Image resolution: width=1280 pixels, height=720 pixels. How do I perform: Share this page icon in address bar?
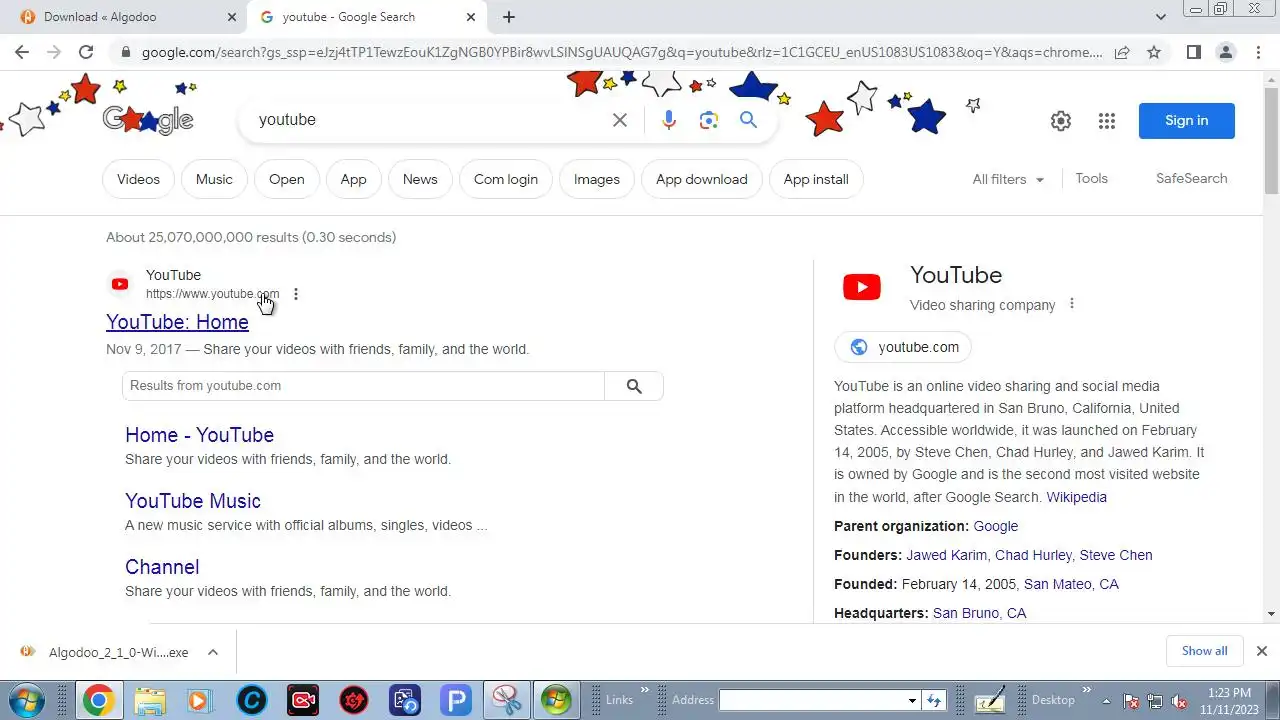(1122, 52)
